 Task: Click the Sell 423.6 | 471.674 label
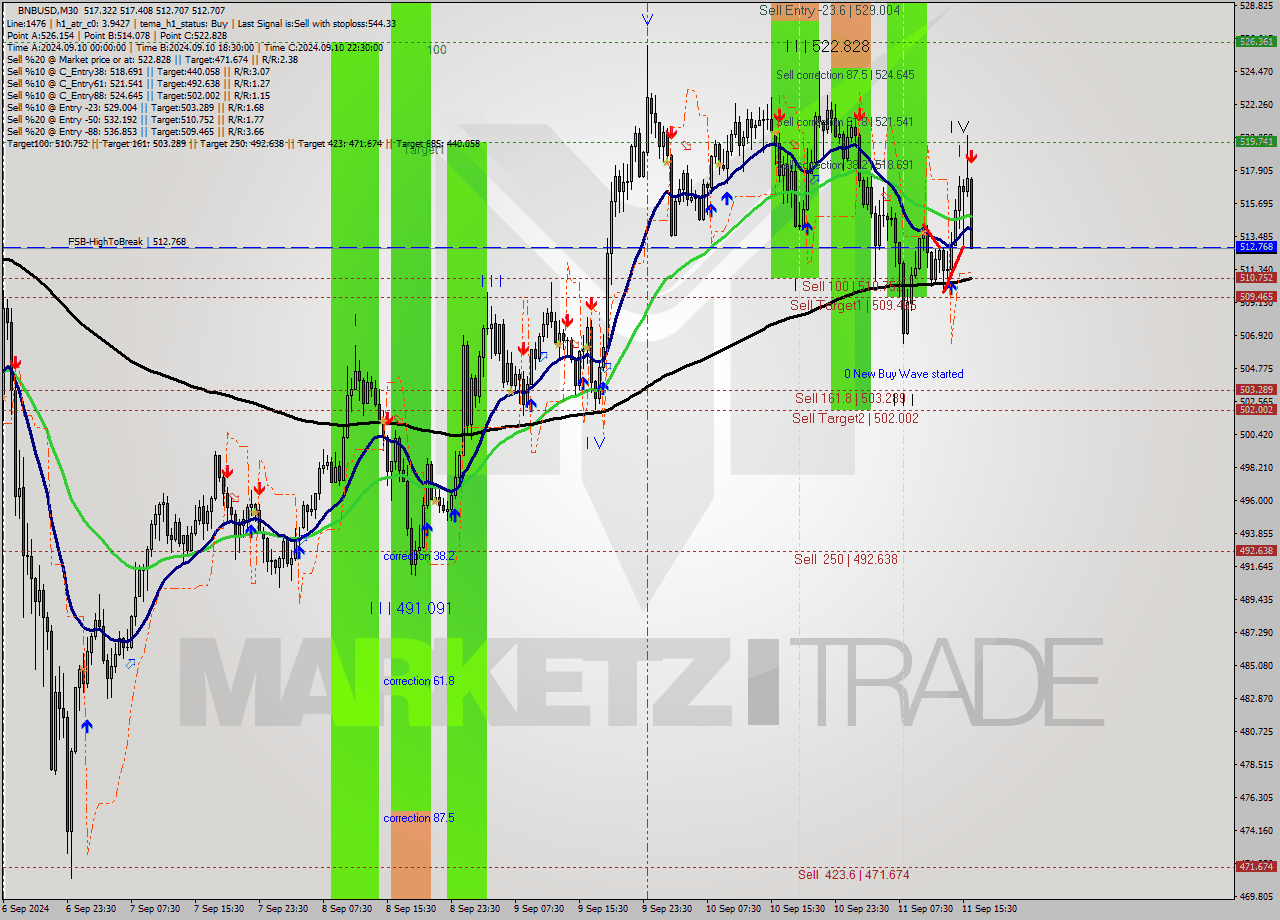854,875
